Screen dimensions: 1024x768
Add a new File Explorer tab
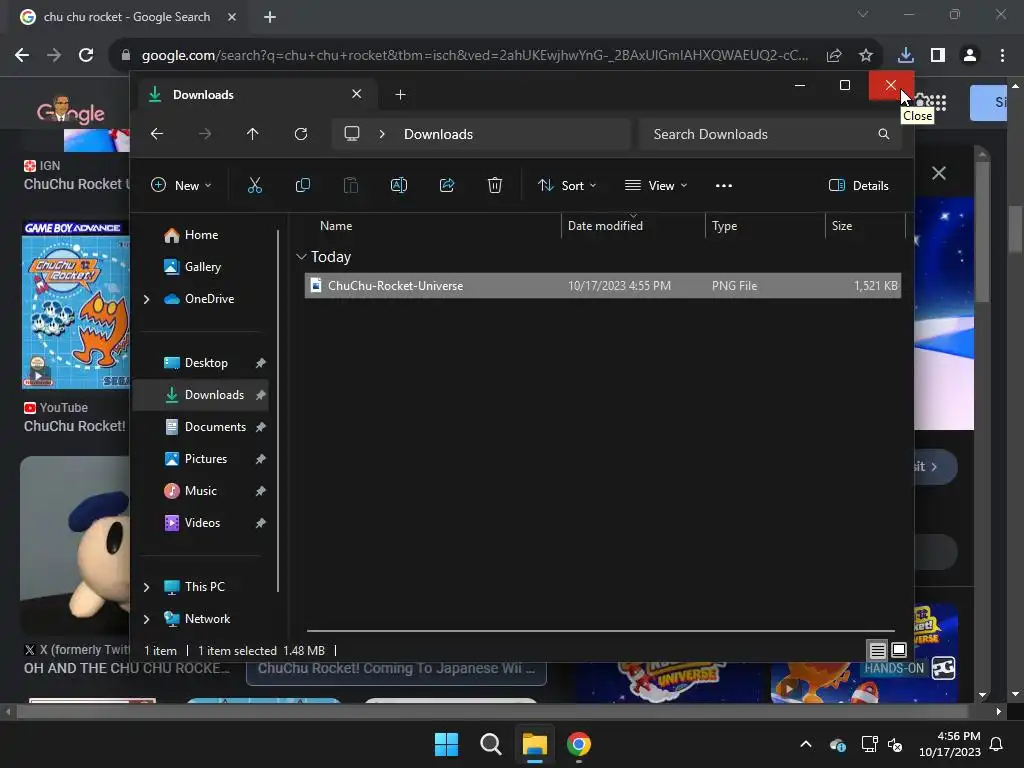400,95
